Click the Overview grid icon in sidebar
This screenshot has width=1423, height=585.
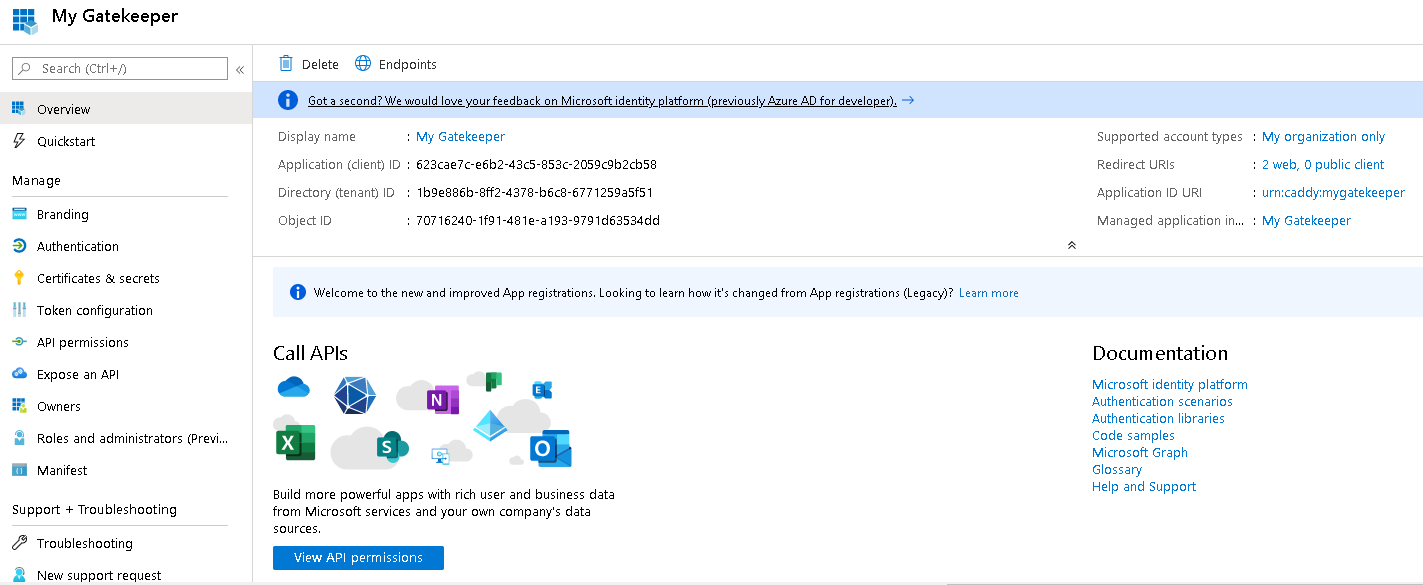(x=18, y=109)
